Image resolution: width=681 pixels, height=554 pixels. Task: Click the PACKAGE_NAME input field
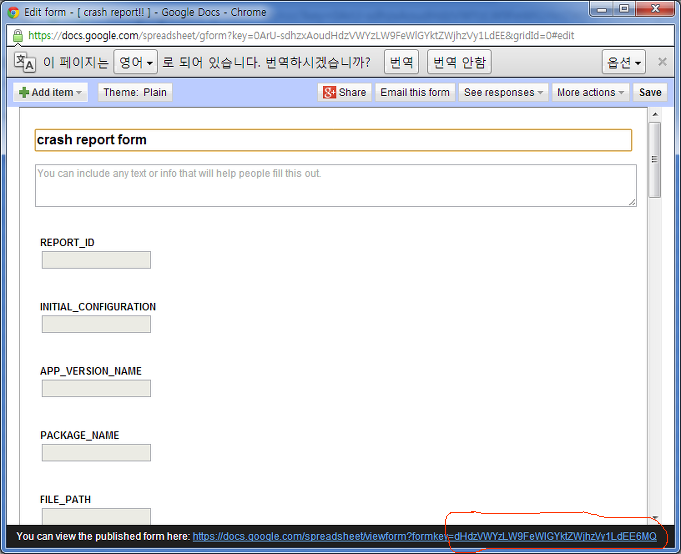96,453
